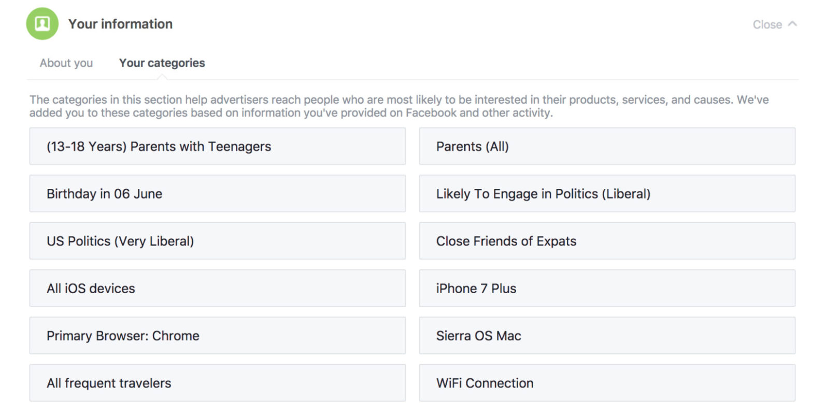The image size is (826, 414).
Task: Choose the Sierra OS Mac category
Action: click(607, 336)
